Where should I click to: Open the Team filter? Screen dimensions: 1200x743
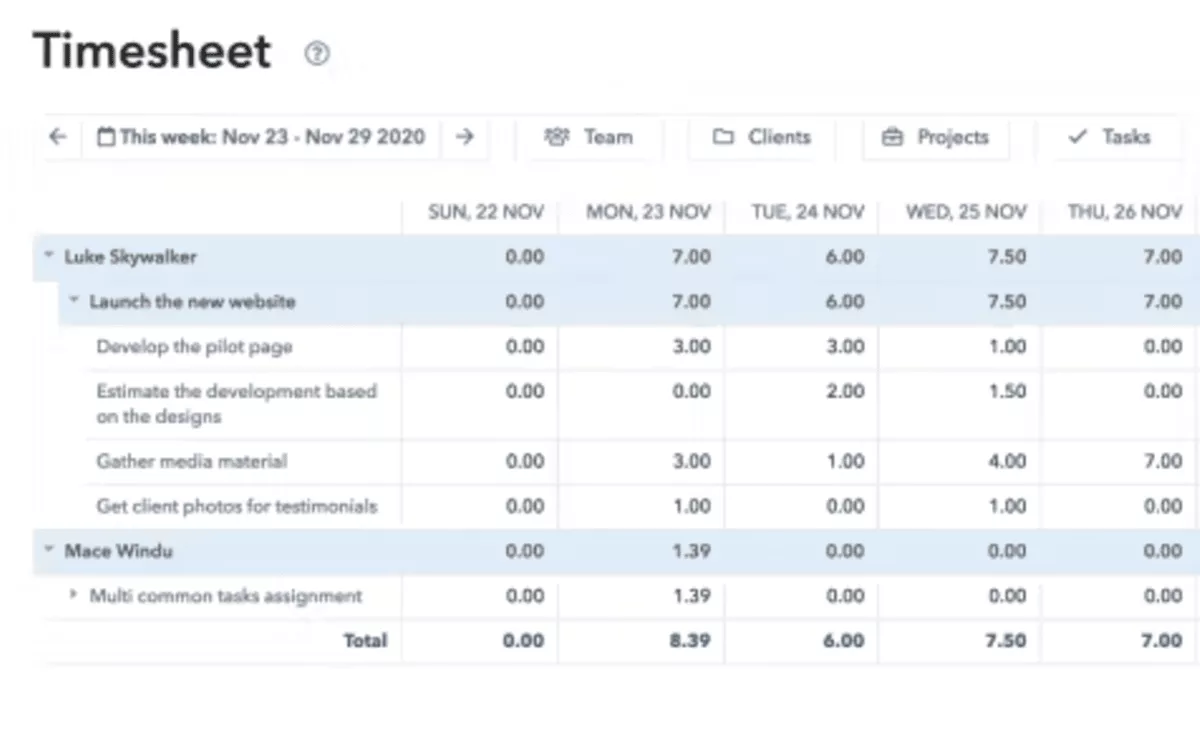(x=592, y=137)
